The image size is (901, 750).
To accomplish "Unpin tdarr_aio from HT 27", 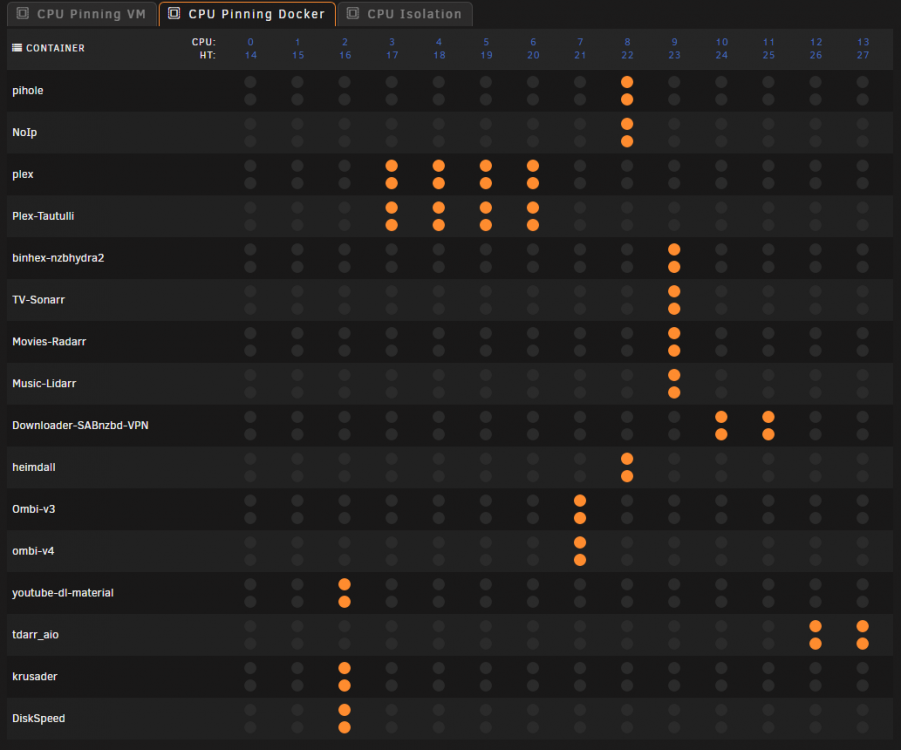I will 863,644.
